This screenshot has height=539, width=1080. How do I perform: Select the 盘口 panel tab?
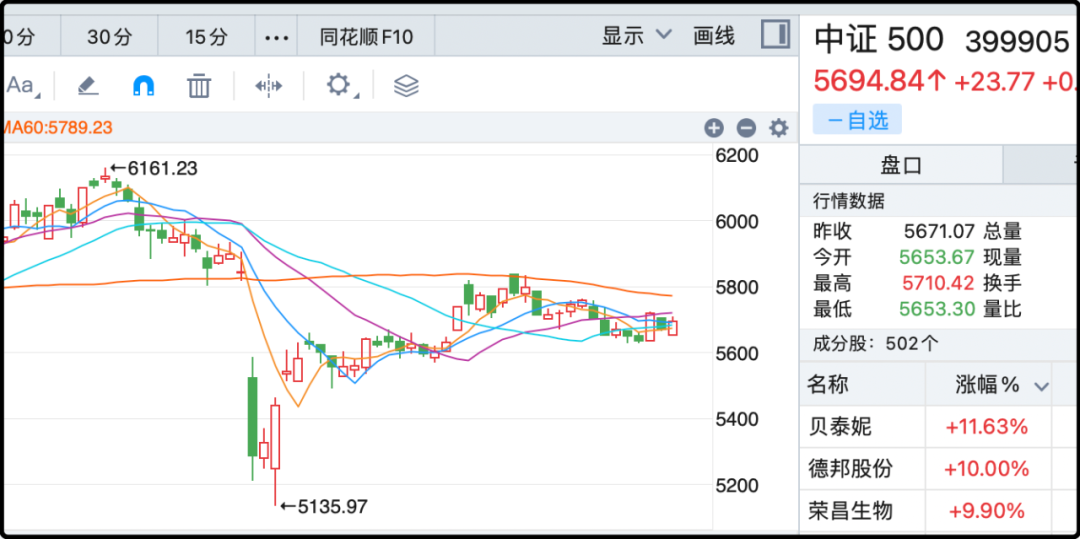coord(900,165)
